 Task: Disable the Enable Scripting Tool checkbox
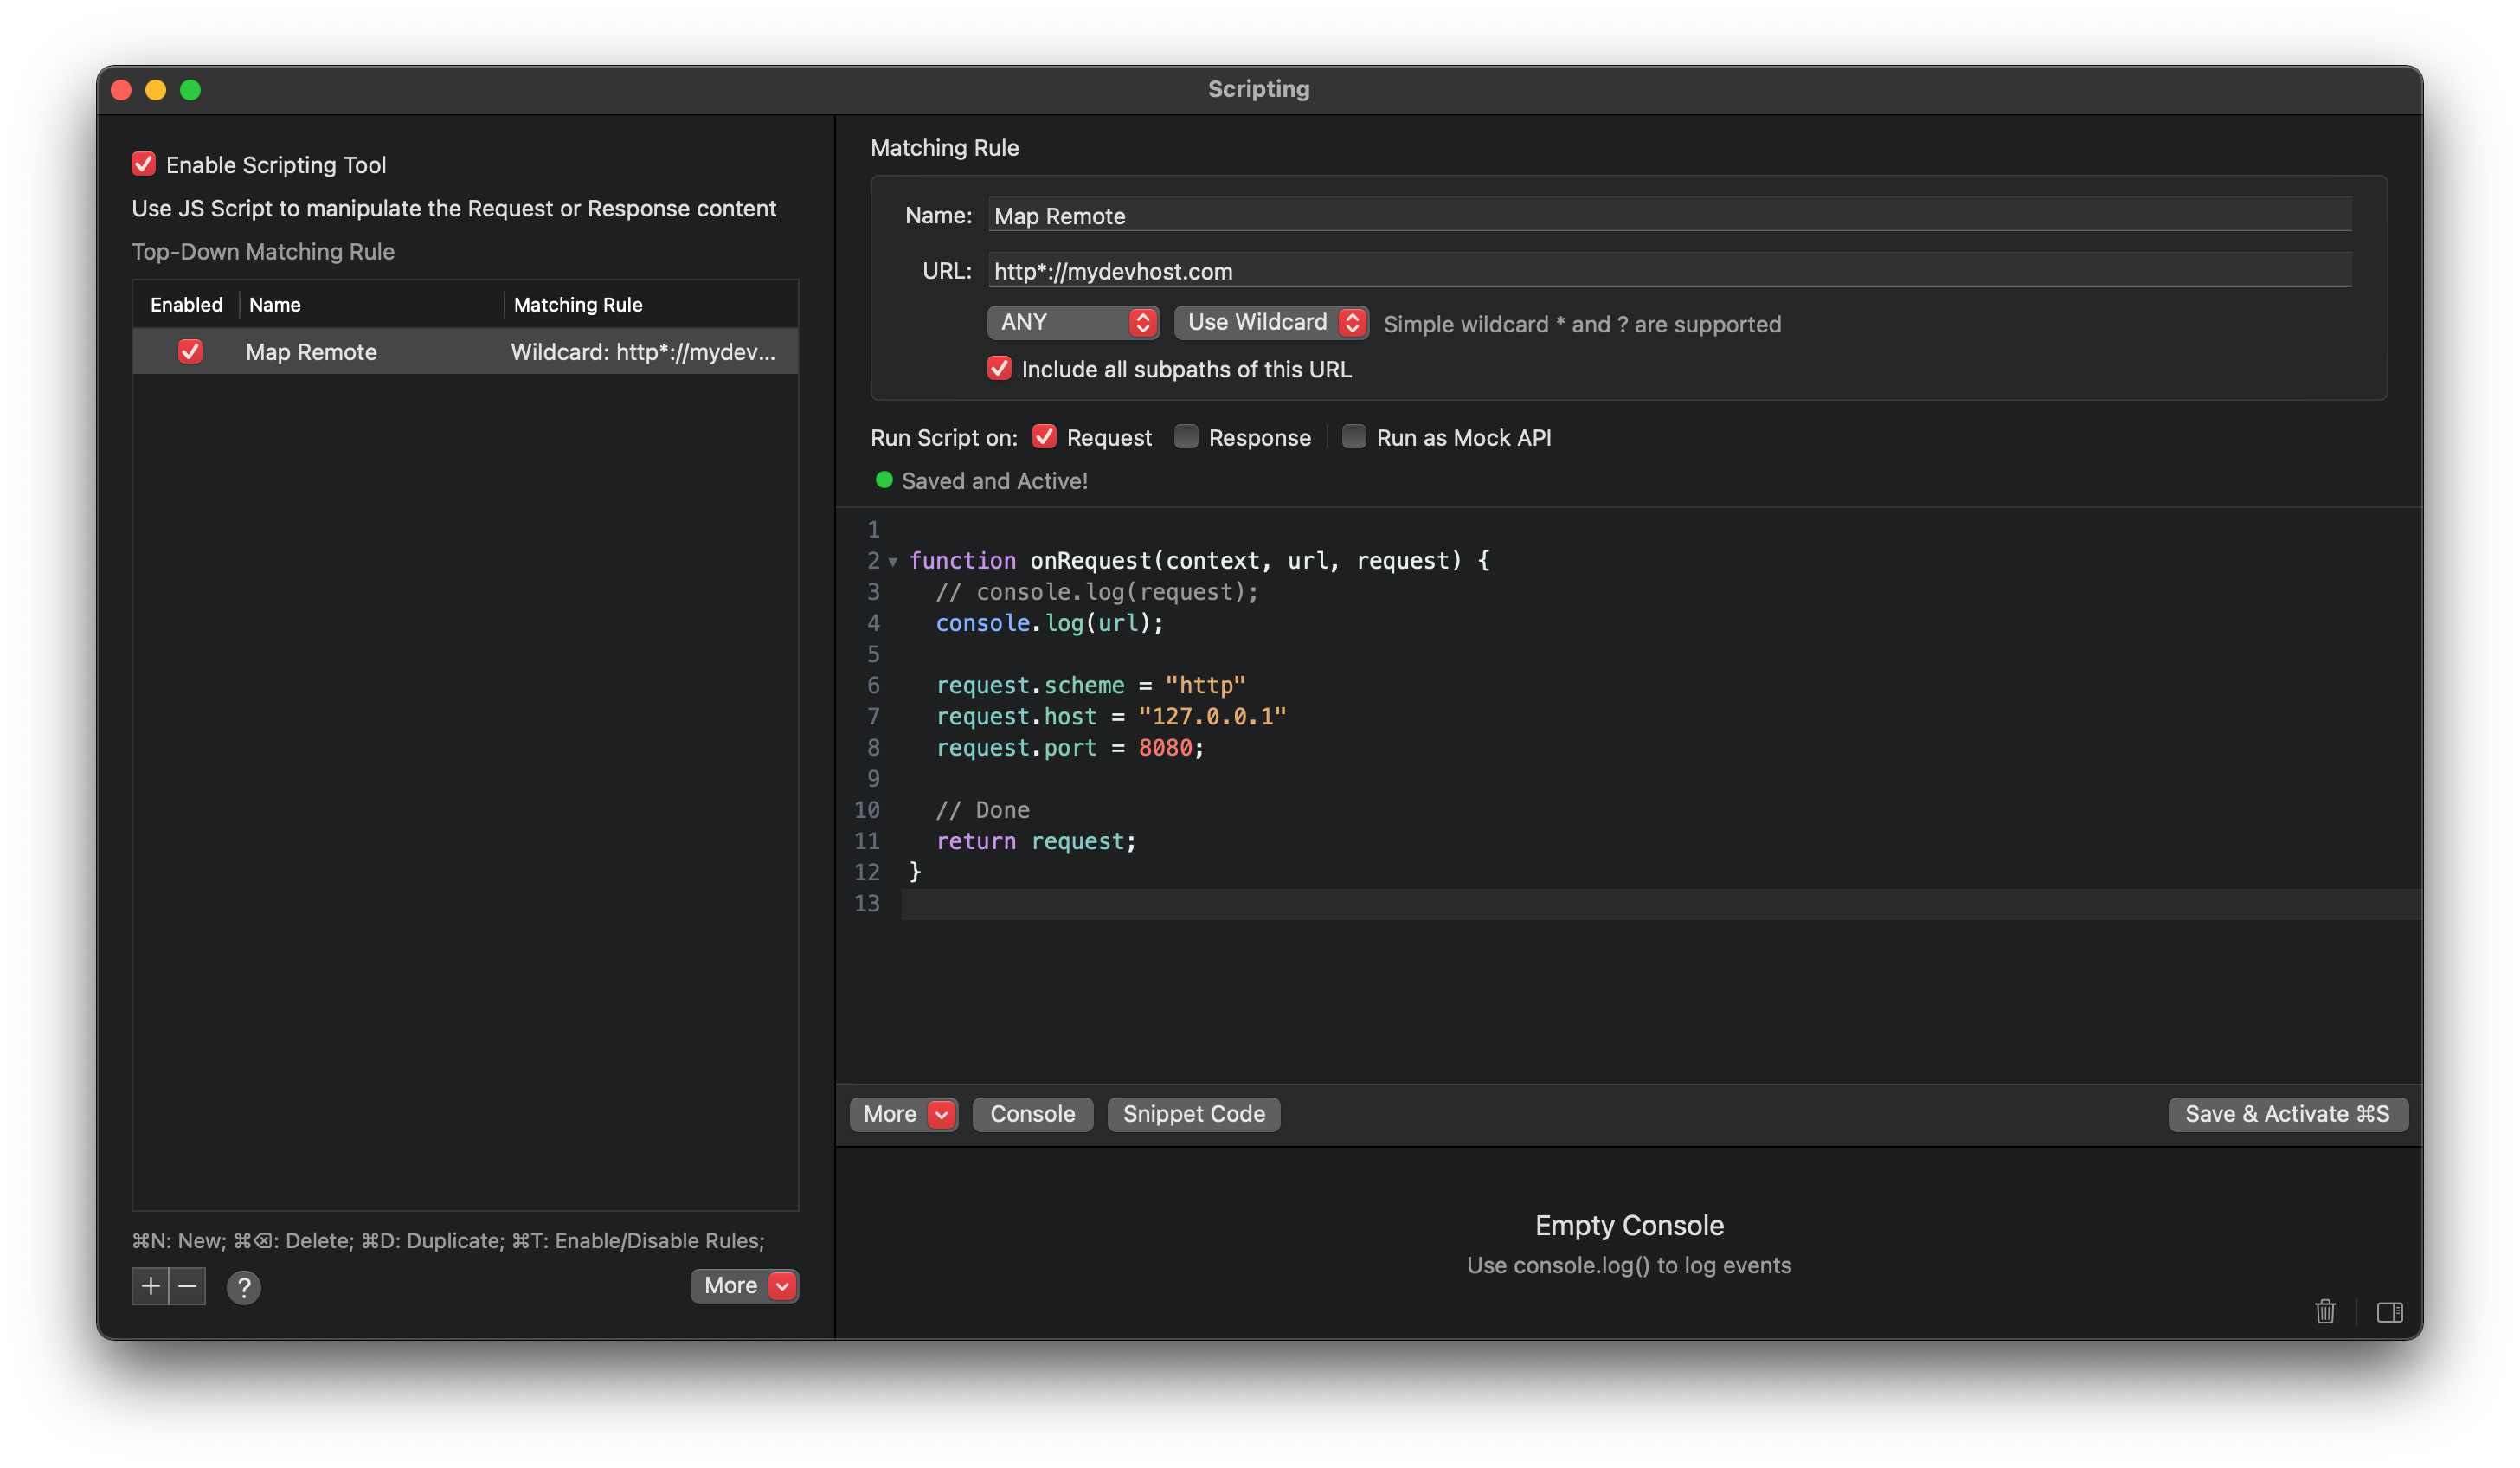coord(143,163)
